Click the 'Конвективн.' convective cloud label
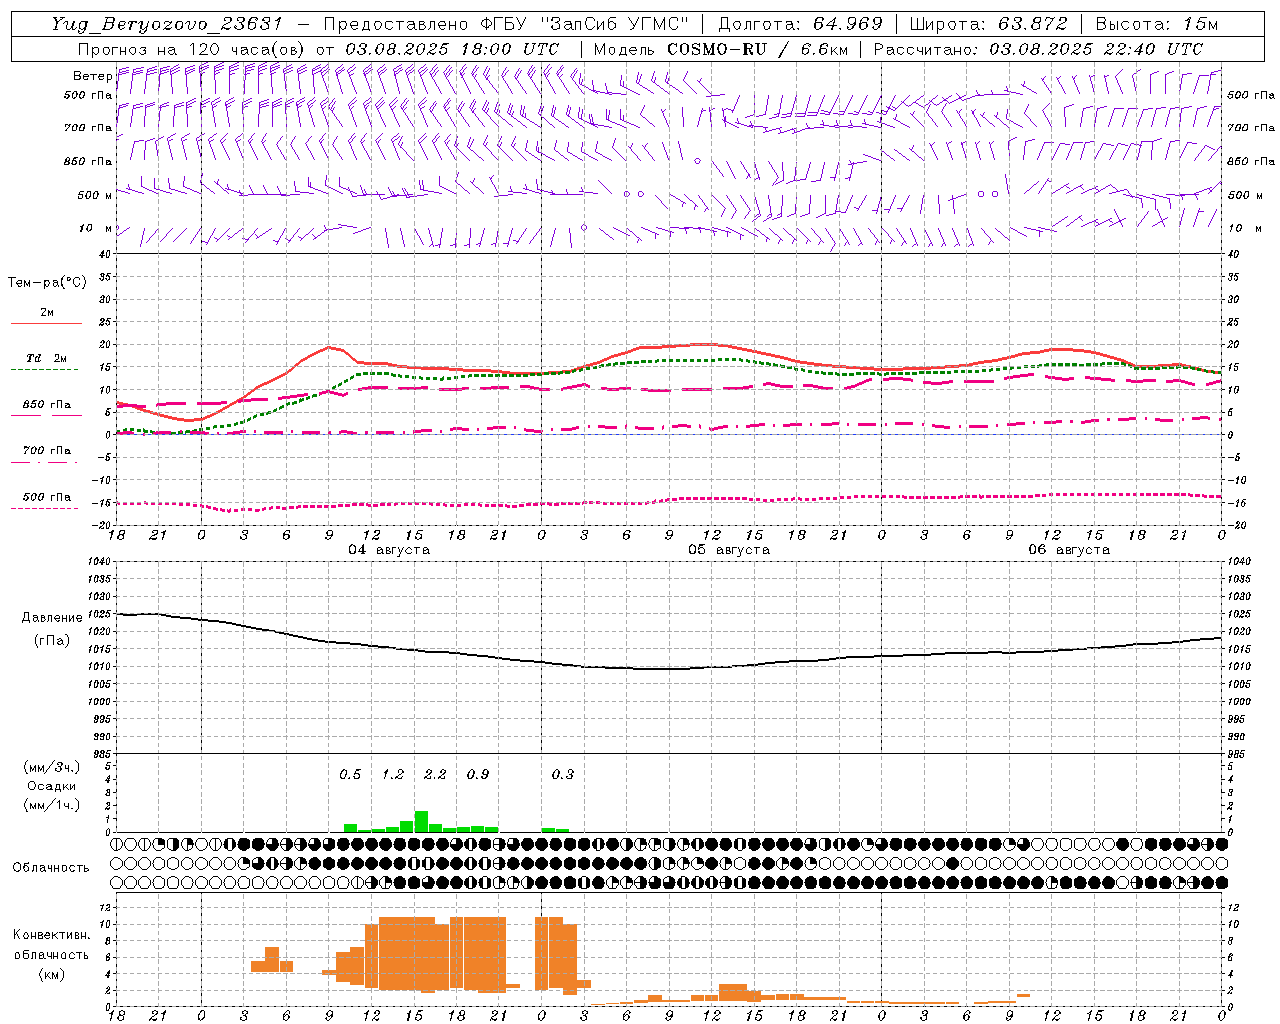Image resolution: width=1280 pixels, height=1024 pixels. [52, 935]
